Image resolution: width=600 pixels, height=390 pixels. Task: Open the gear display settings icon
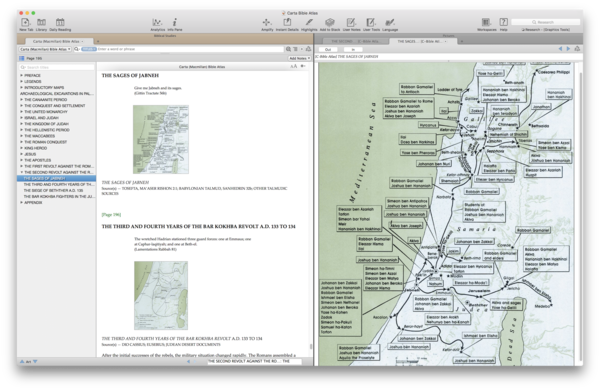[303, 66]
